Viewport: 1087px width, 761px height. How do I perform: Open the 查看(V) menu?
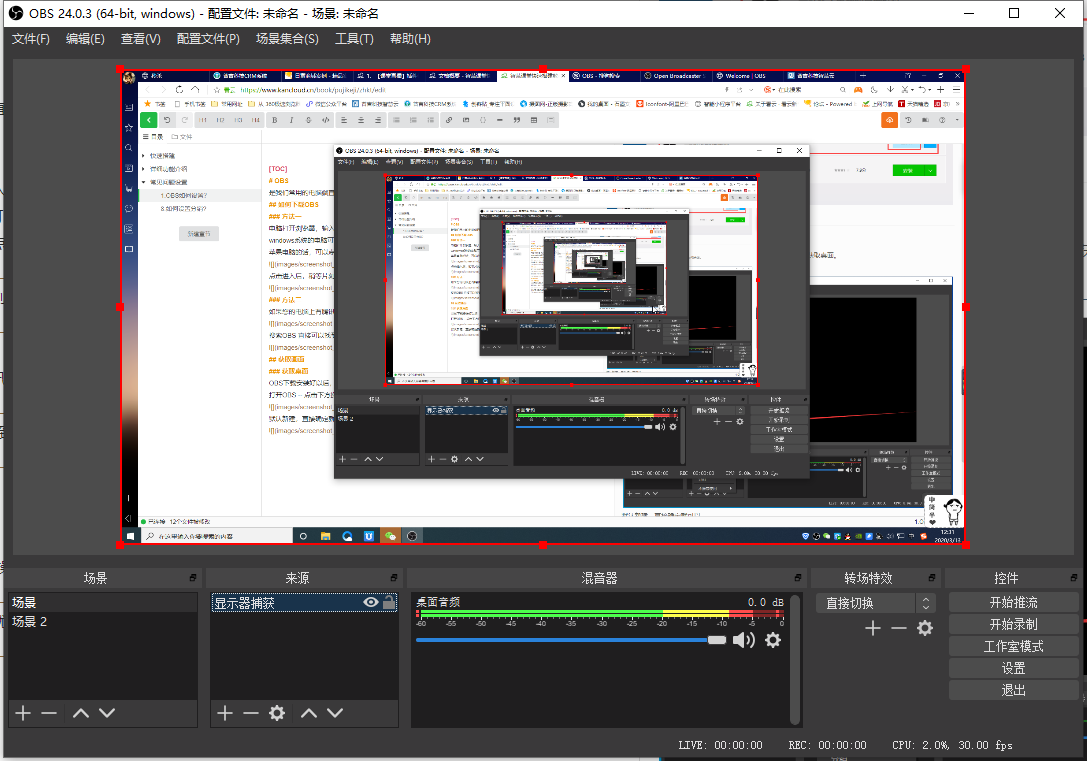(x=141, y=39)
